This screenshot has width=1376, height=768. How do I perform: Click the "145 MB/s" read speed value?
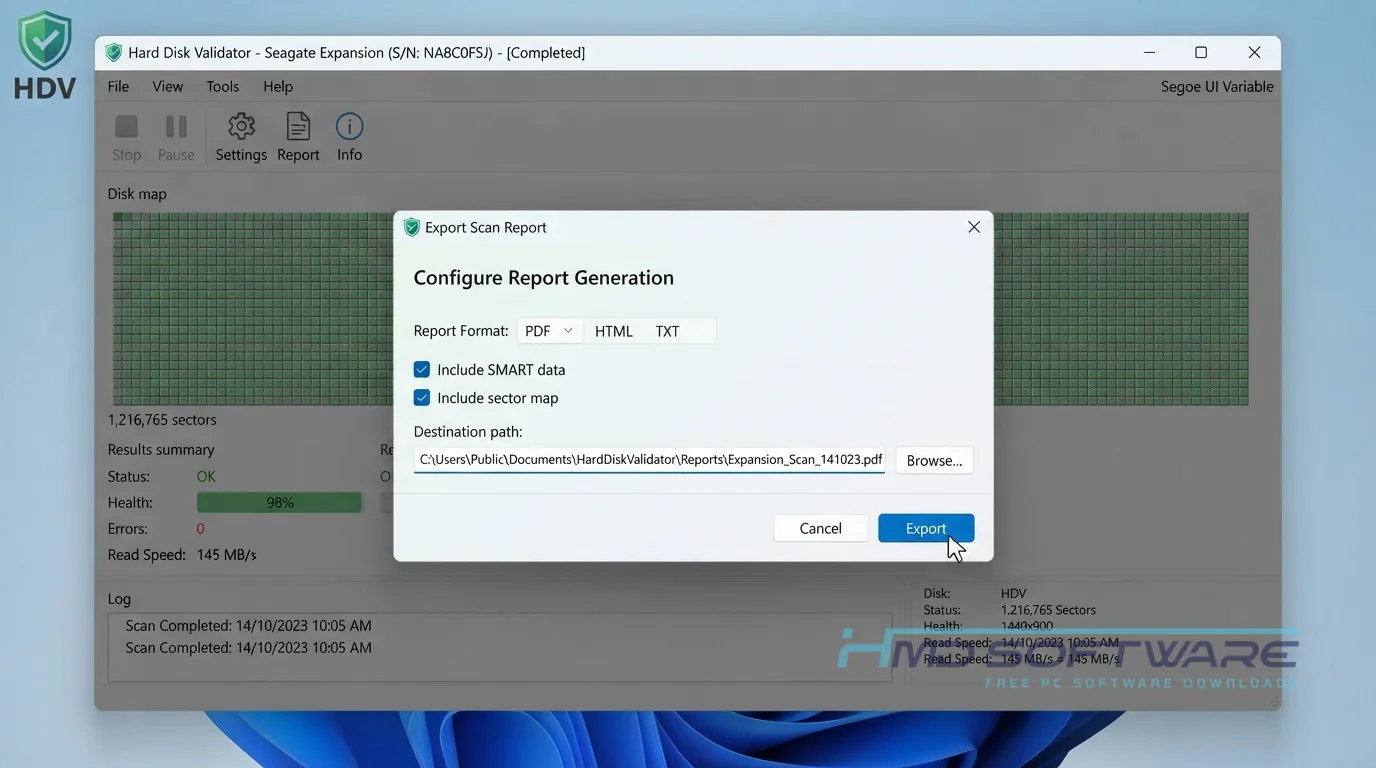227,555
